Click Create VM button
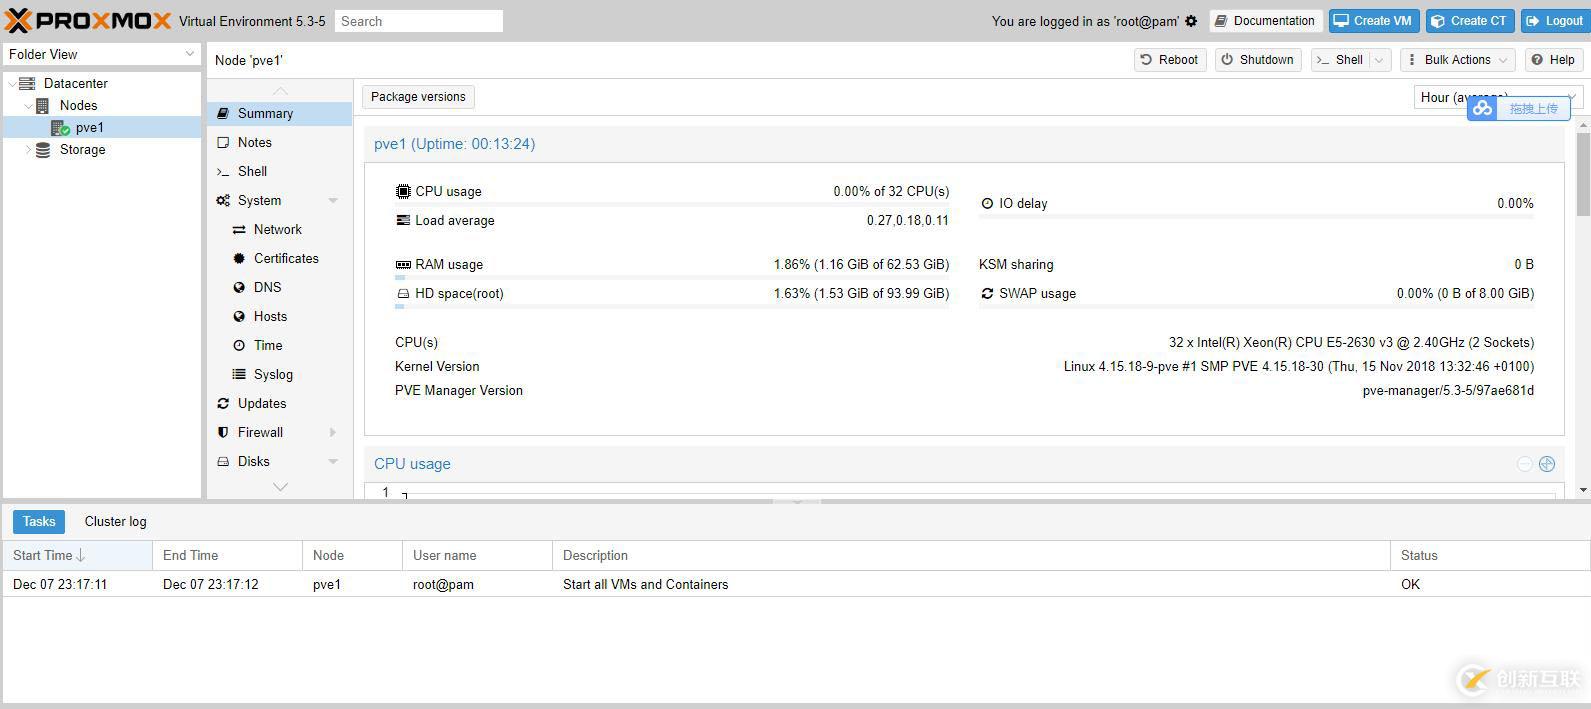Screen dimensions: 1591x709 pyautogui.click(x=1374, y=21)
